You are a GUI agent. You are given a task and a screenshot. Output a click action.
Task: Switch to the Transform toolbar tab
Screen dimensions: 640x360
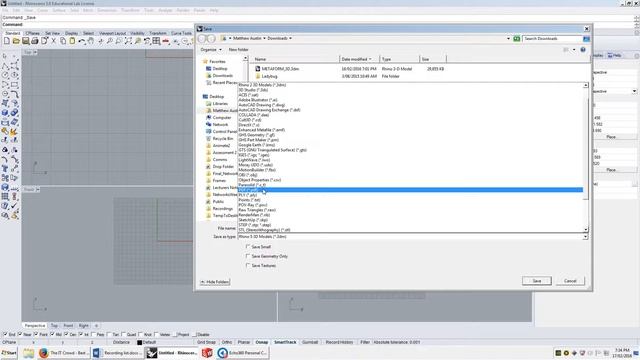point(158,33)
